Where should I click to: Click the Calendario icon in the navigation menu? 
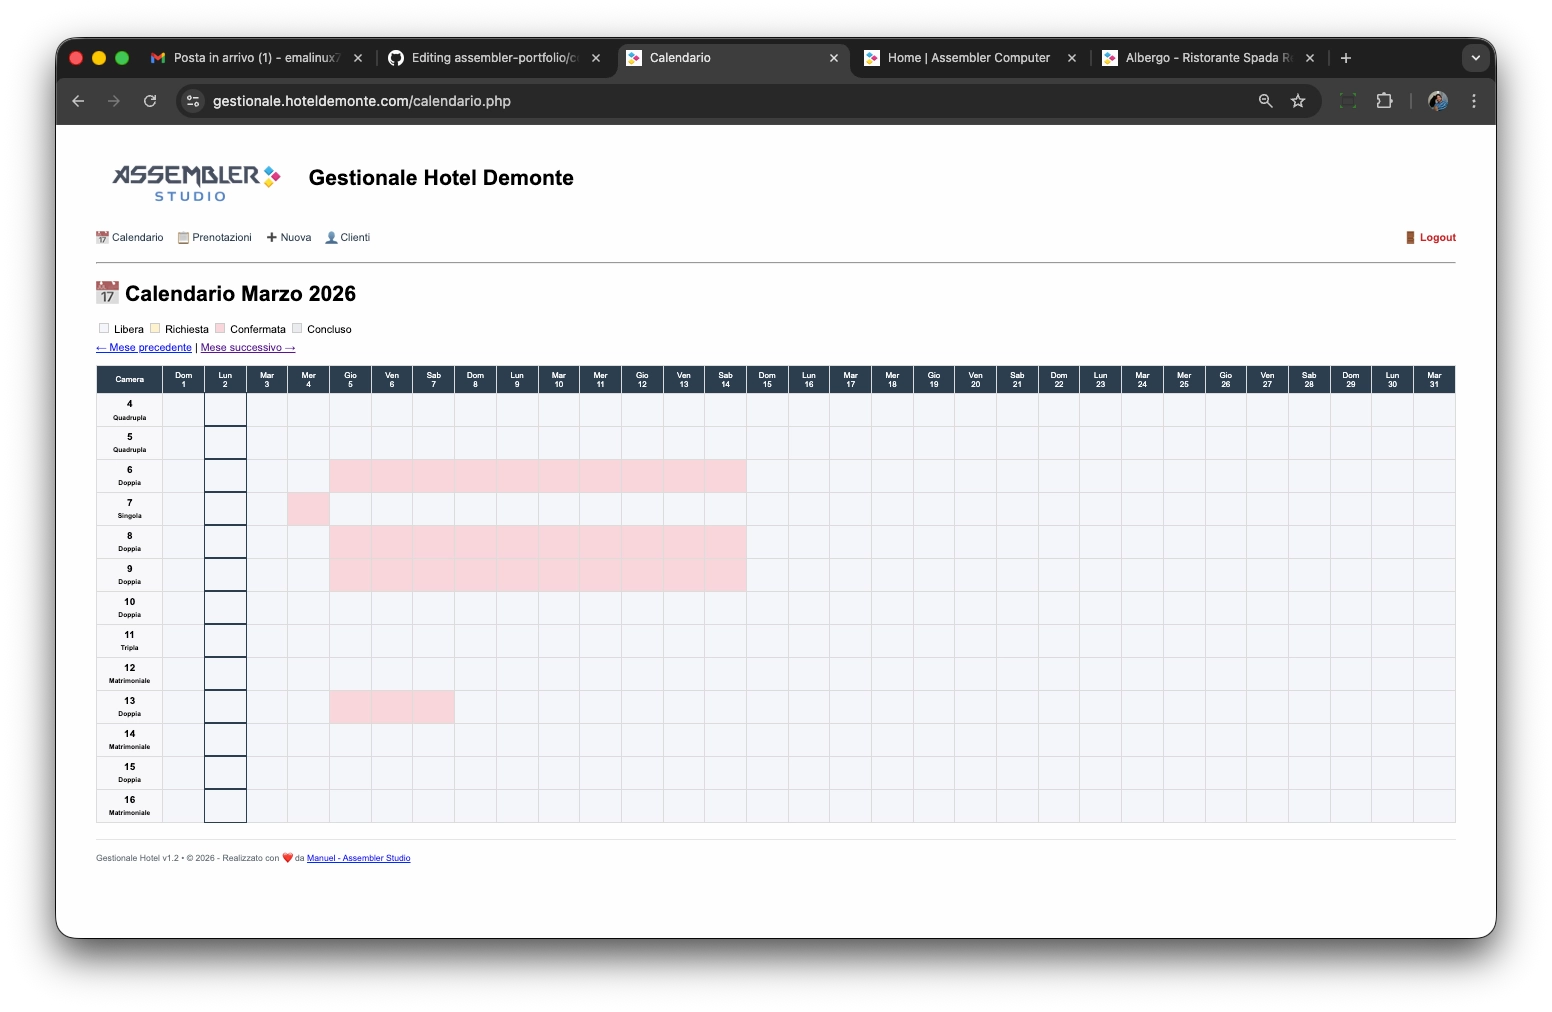point(102,238)
